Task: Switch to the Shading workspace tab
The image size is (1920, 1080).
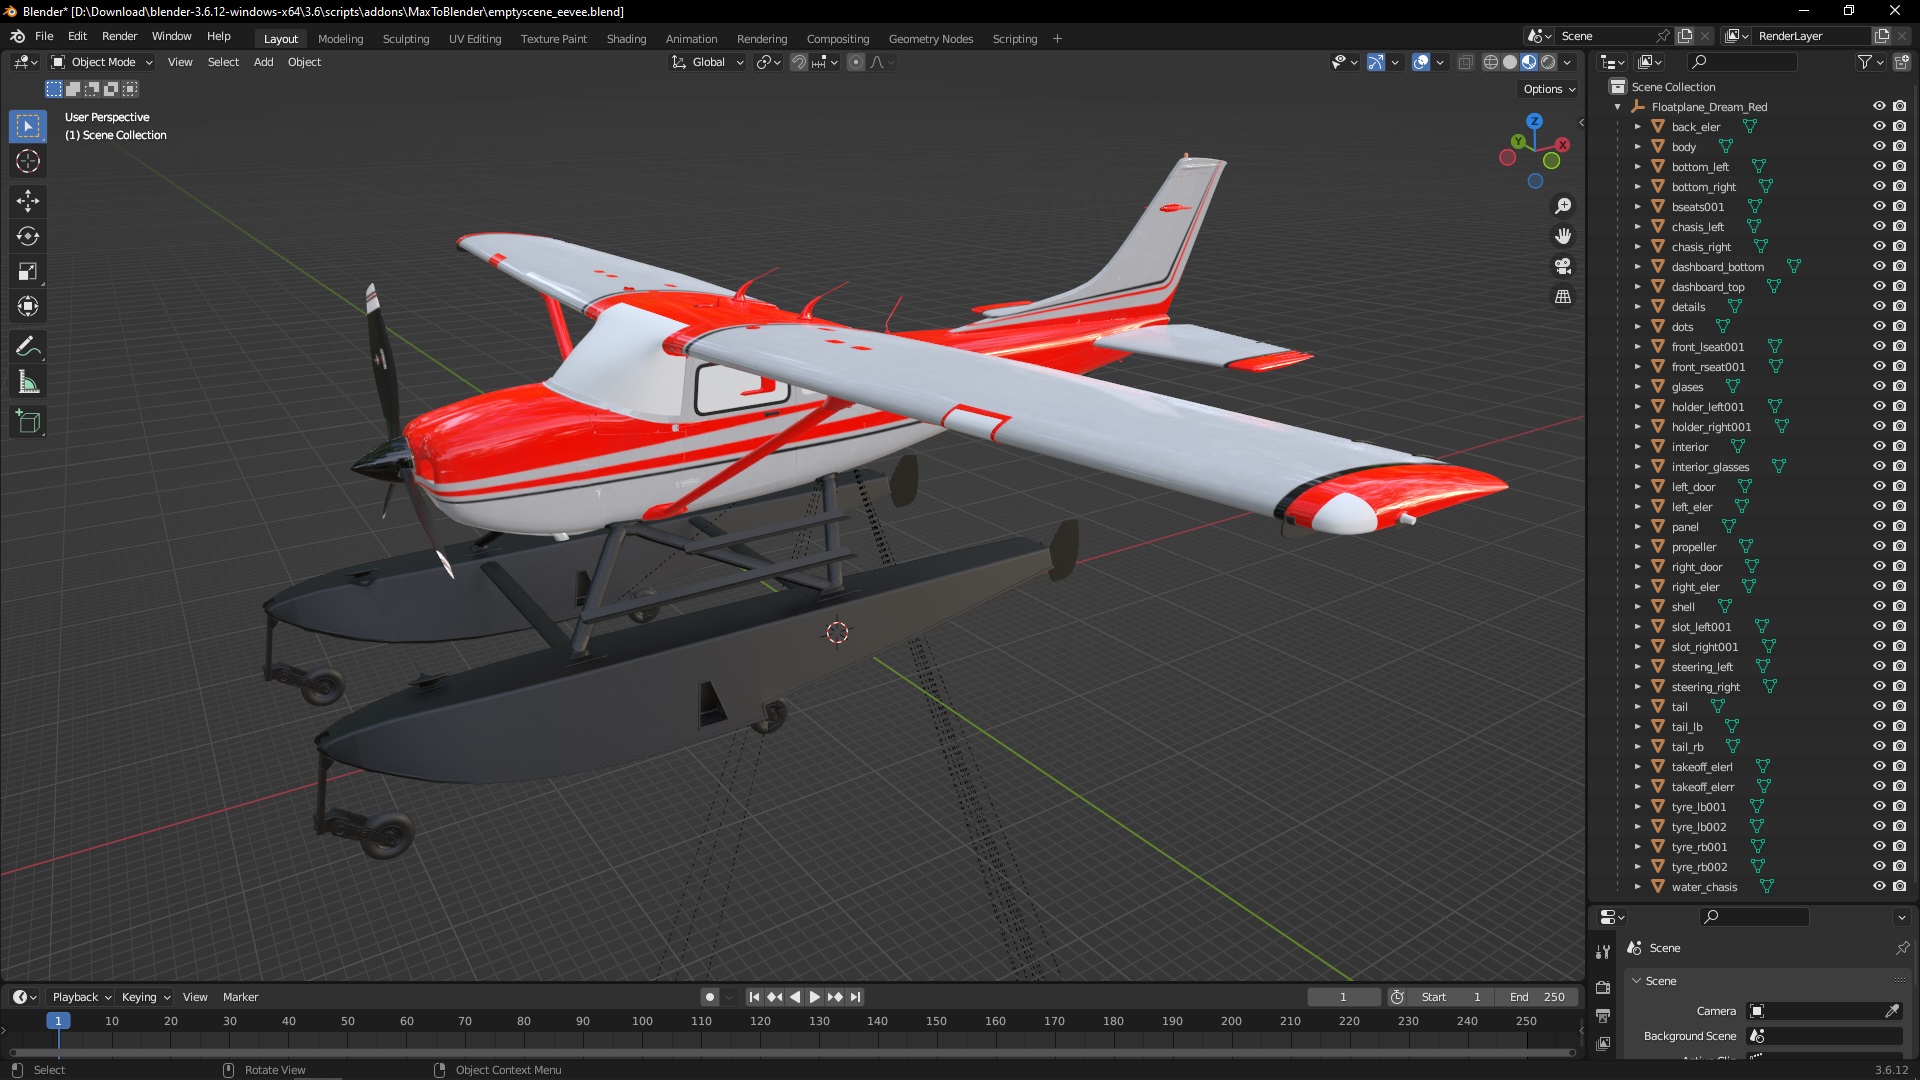Action: tap(626, 39)
